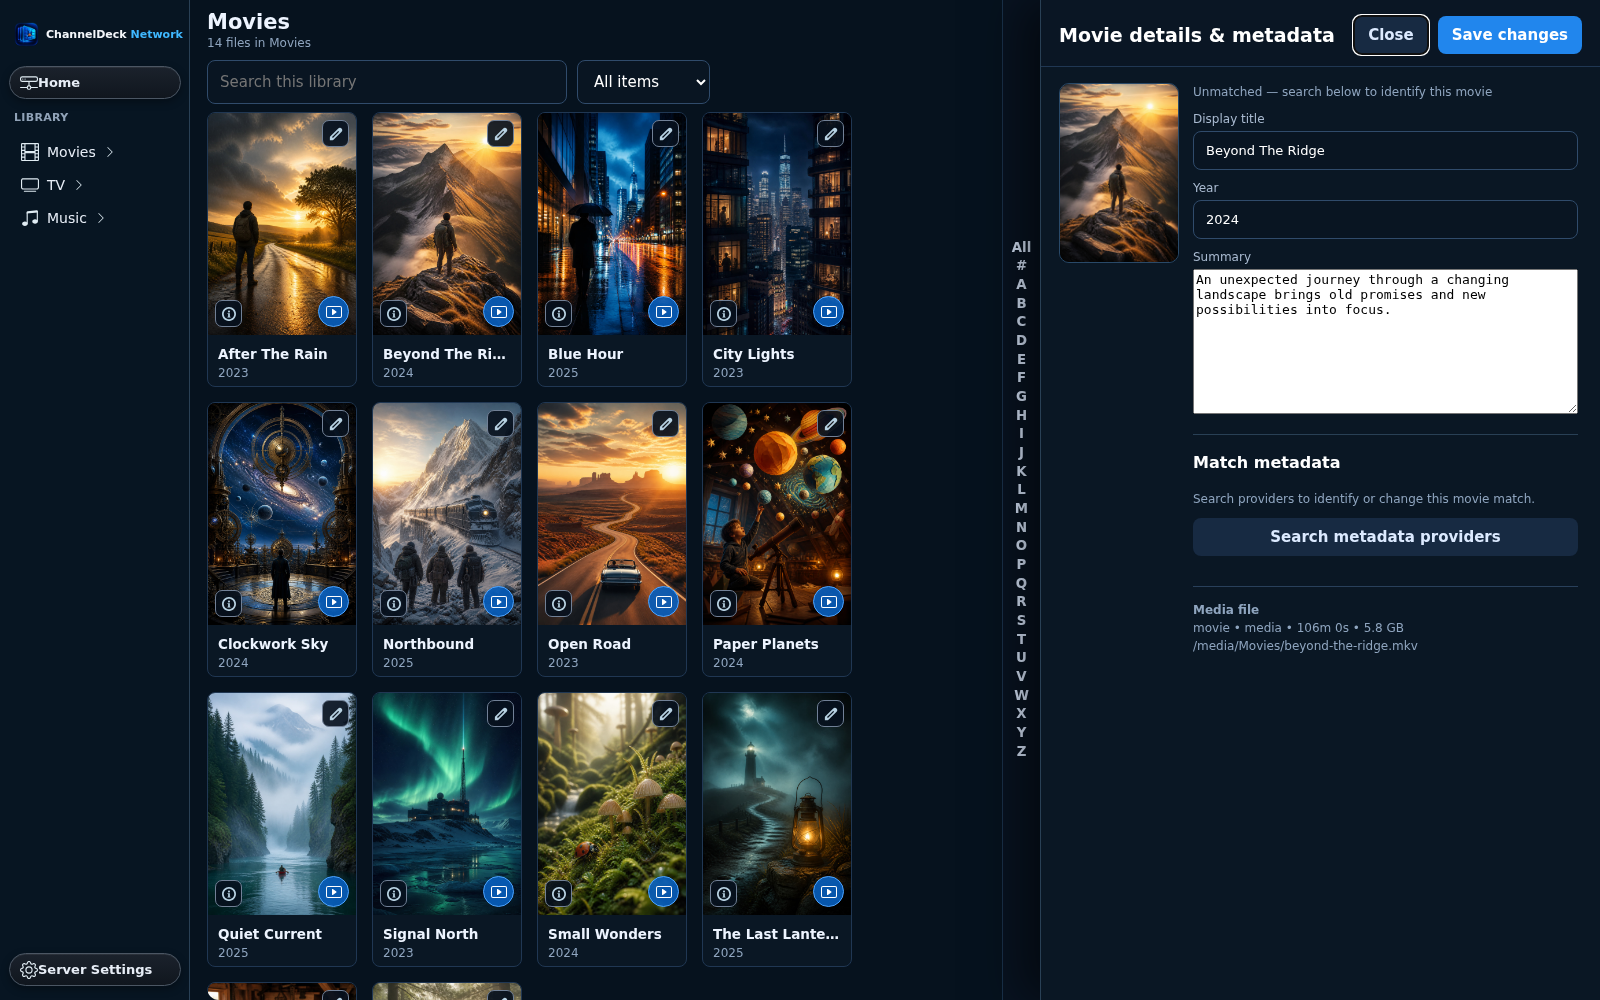Play the Beyond The Ridge movie card
1600x1000 pixels.
coord(499,312)
